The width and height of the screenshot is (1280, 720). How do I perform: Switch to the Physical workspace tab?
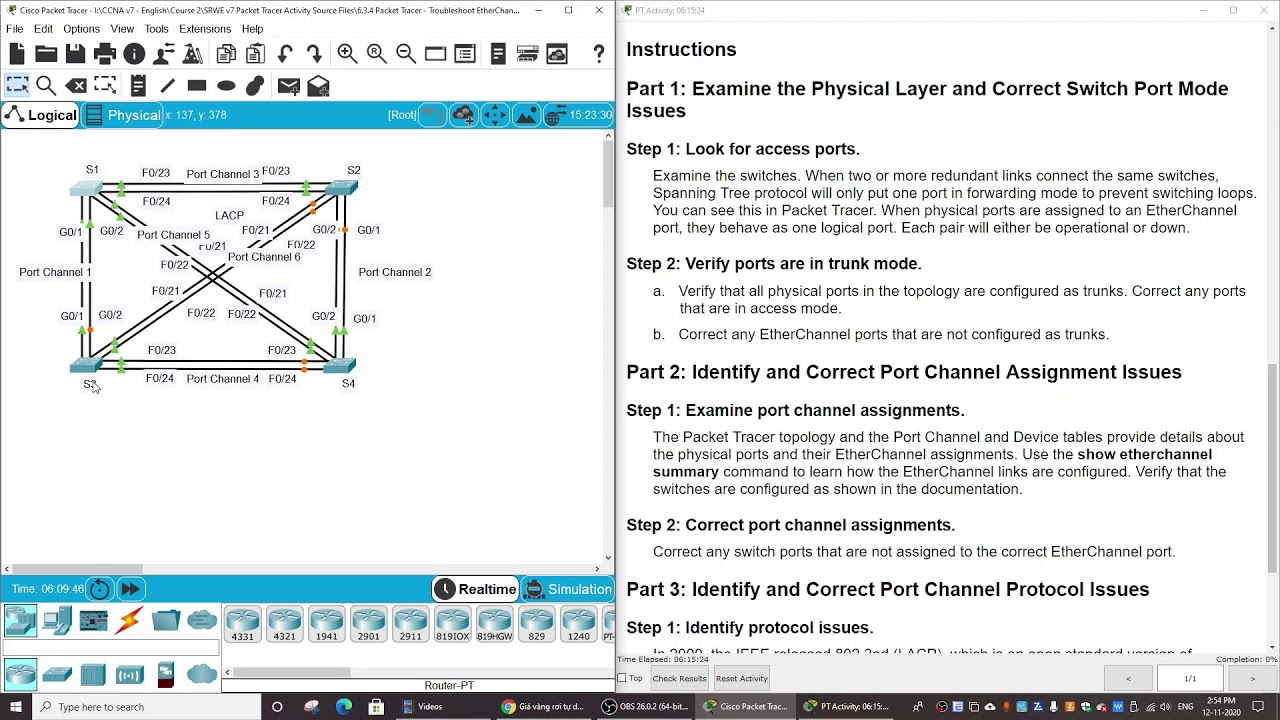(x=122, y=115)
